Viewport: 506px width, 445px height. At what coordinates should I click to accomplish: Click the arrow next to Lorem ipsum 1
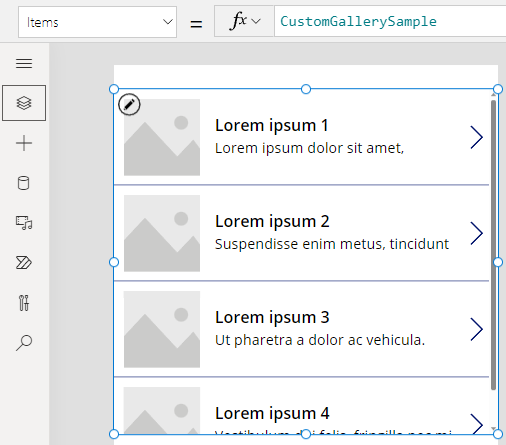click(477, 137)
